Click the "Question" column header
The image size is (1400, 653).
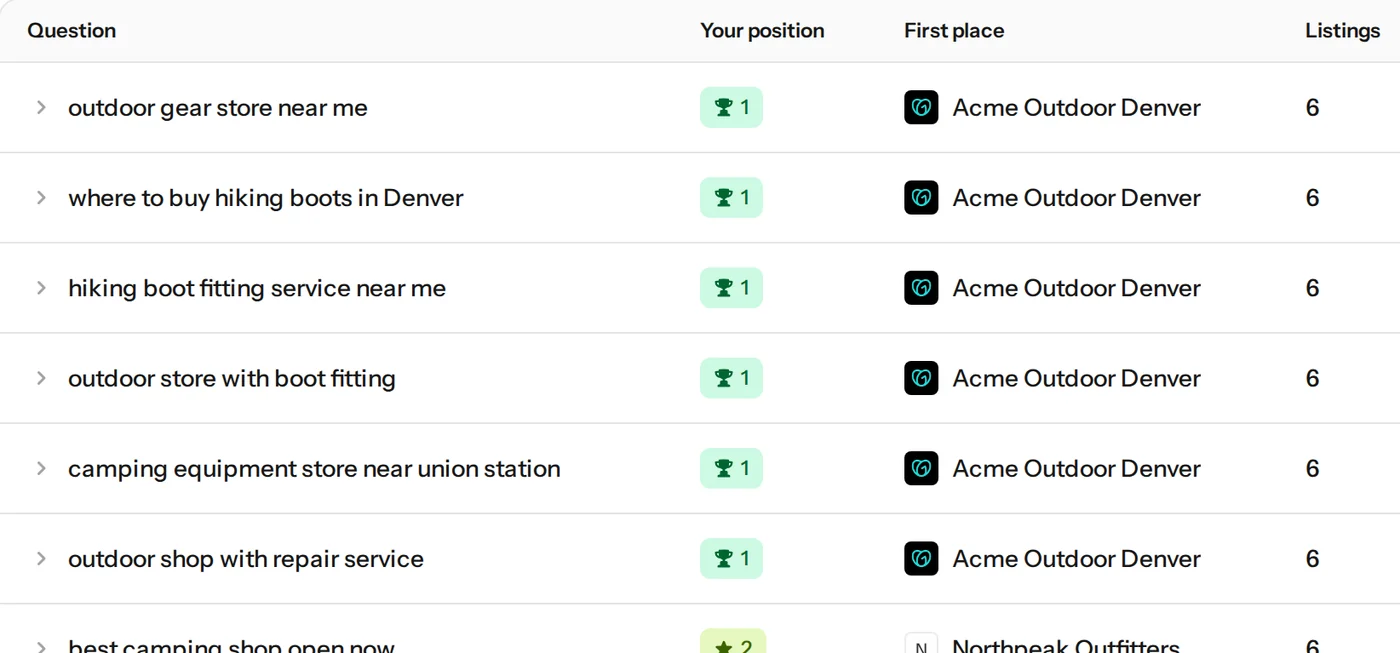72,31
